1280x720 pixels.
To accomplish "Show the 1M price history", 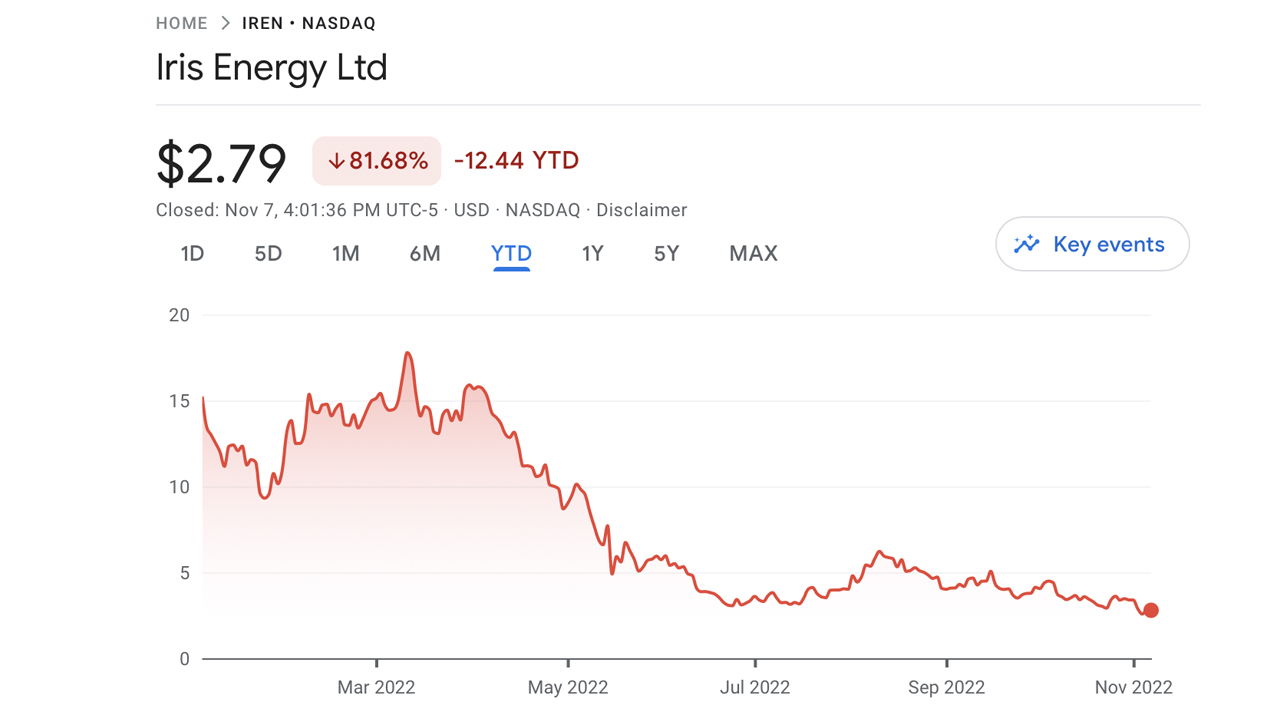I will pos(346,254).
